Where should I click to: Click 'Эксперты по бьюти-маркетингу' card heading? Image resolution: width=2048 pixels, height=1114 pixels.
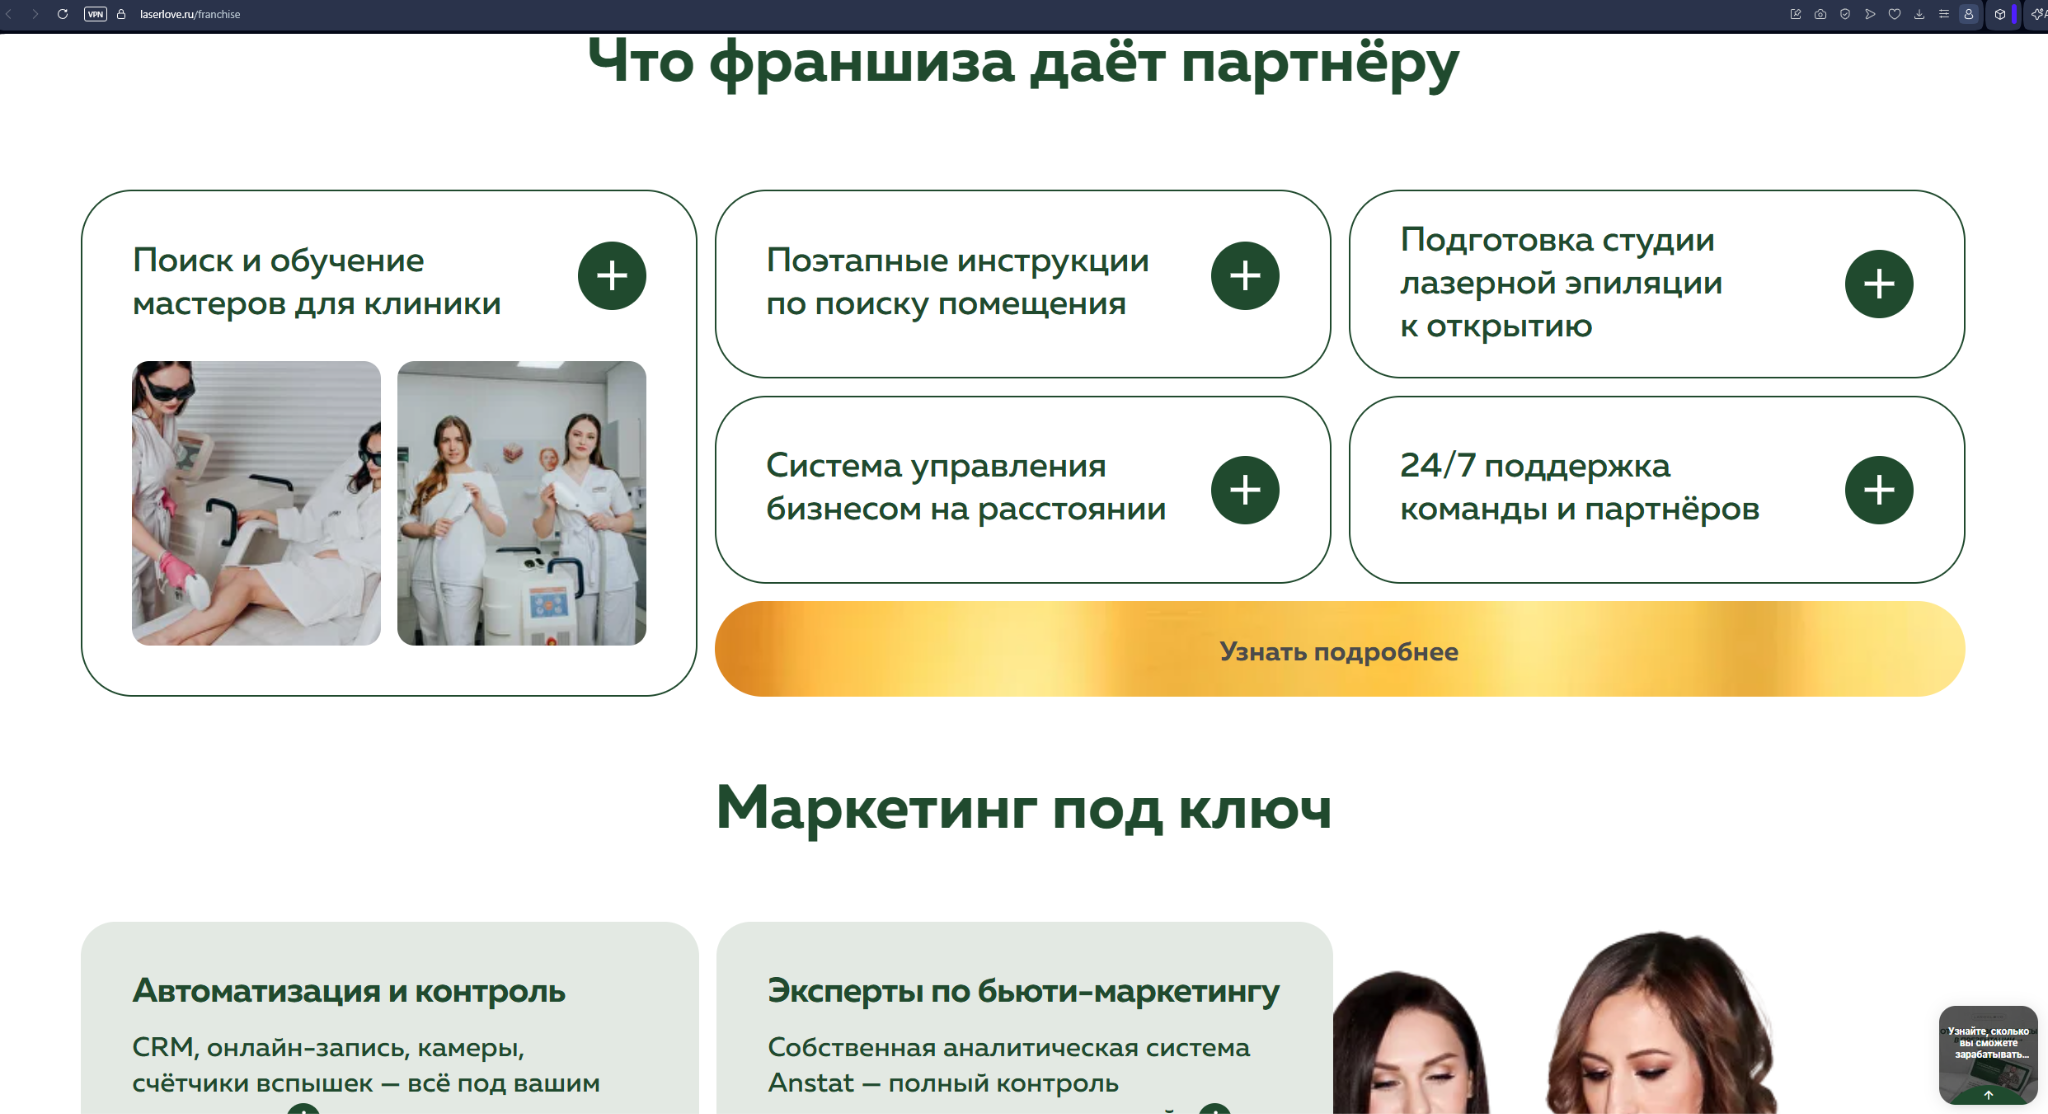coord(1023,990)
